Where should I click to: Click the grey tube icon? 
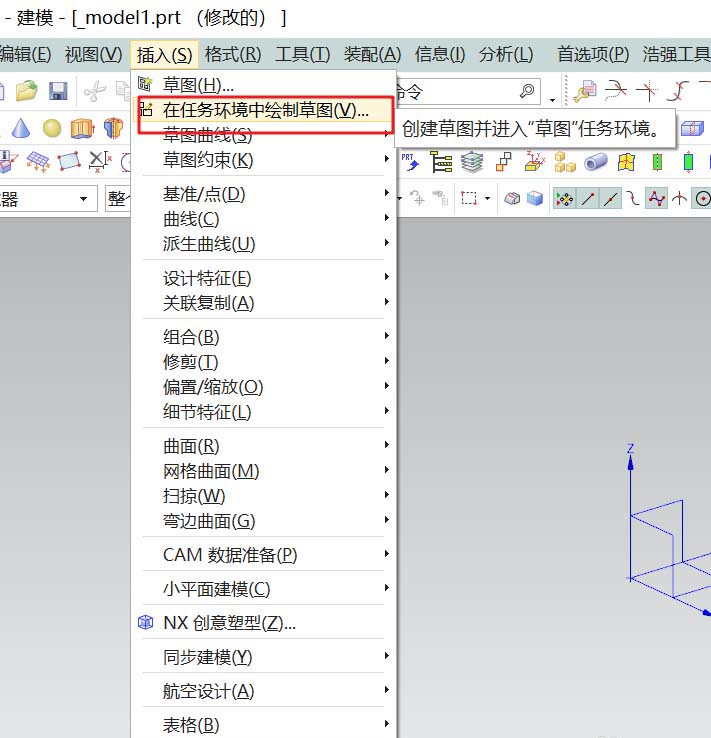click(x=596, y=162)
